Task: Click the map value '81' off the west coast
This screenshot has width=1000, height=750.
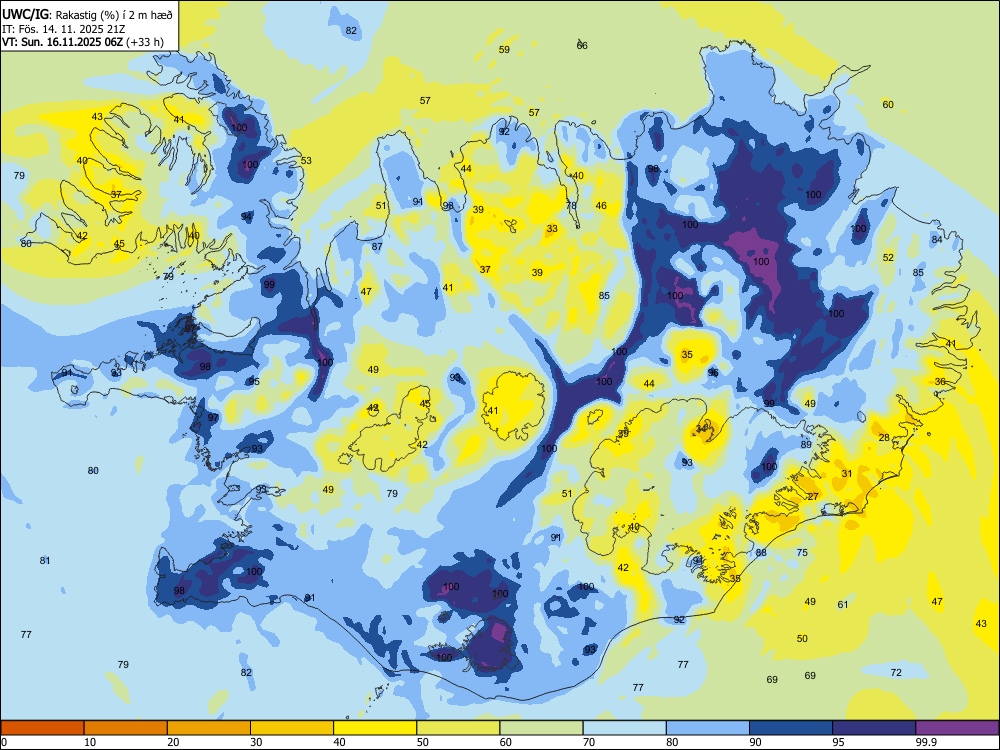Action: (x=45, y=561)
